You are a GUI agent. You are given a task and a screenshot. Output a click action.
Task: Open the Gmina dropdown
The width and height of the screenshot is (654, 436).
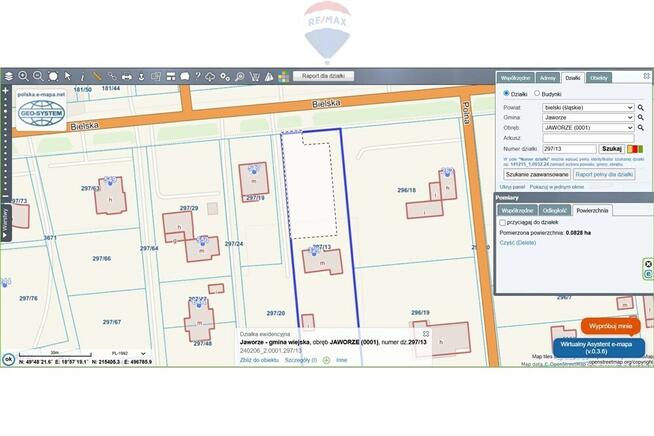click(x=589, y=117)
